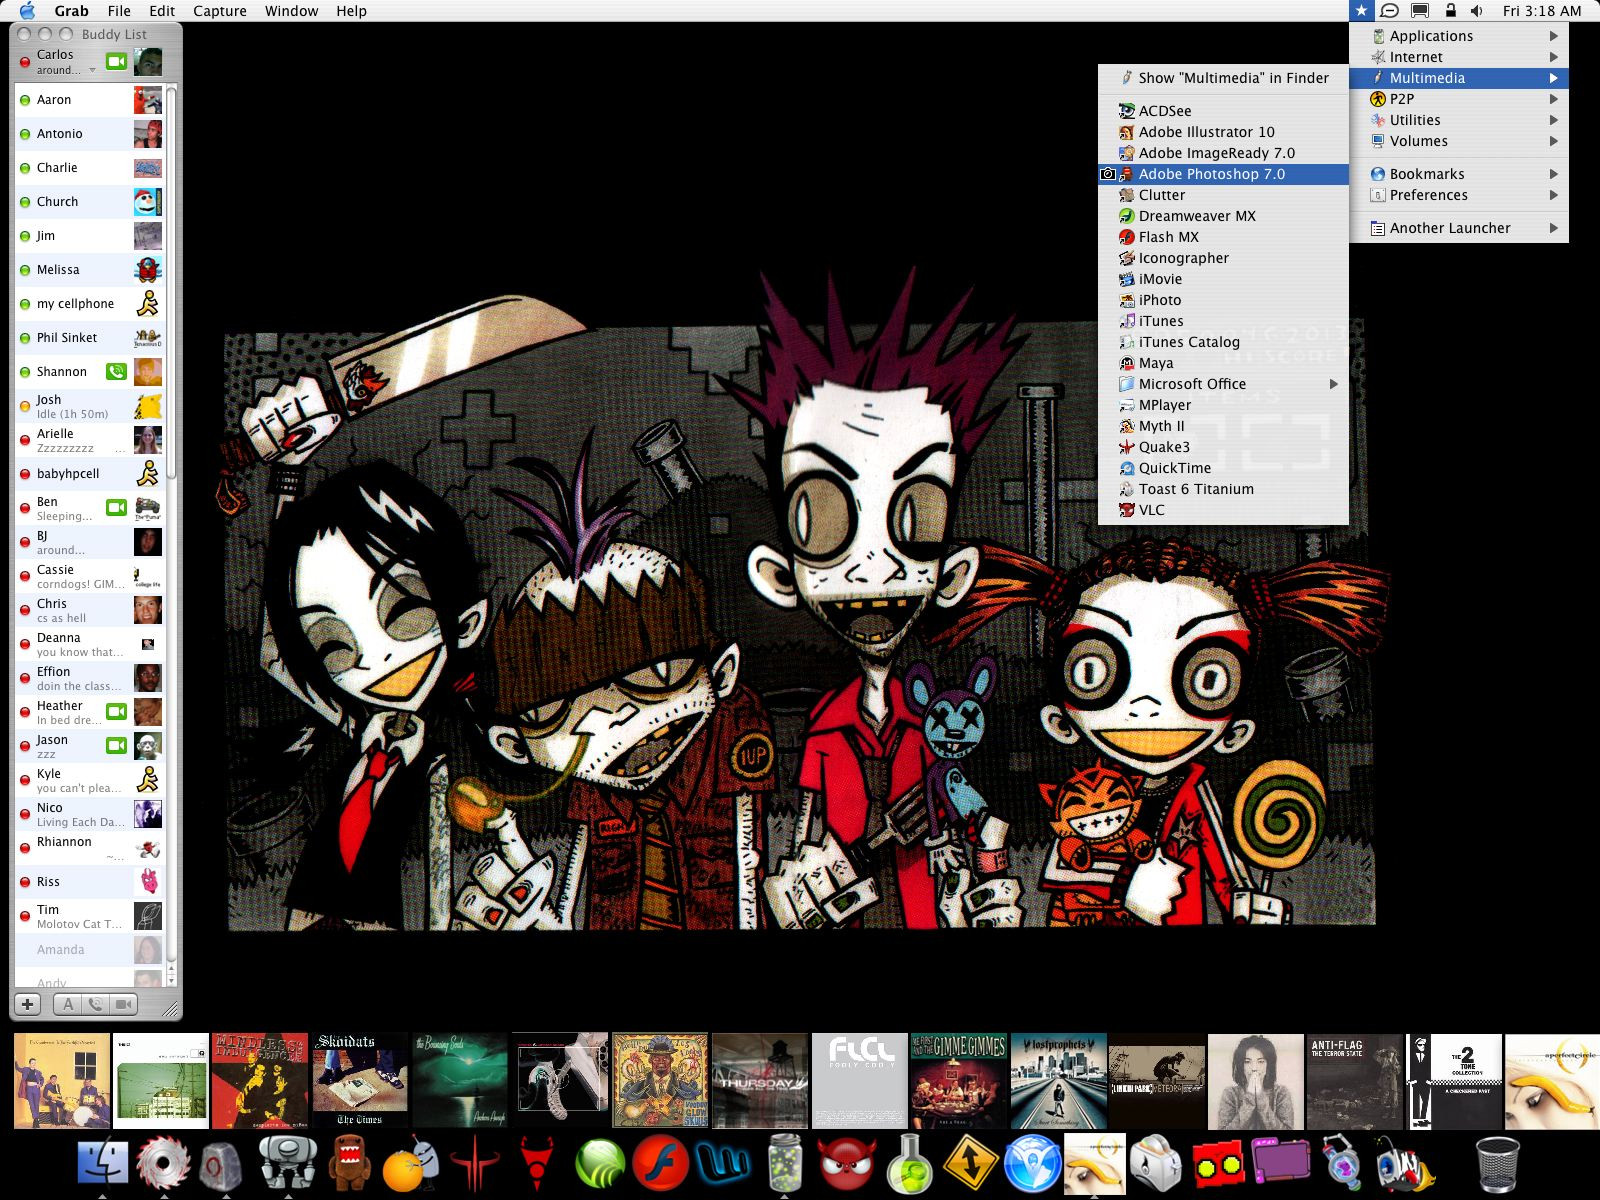1600x1200 pixels.
Task: Open the volume icon in menu bar
Action: click(x=1477, y=11)
